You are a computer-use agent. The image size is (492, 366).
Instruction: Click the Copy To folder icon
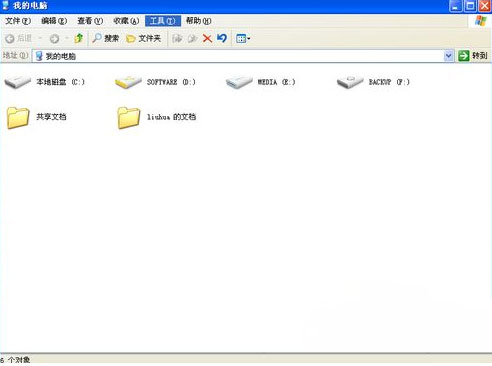click(192, 38)
